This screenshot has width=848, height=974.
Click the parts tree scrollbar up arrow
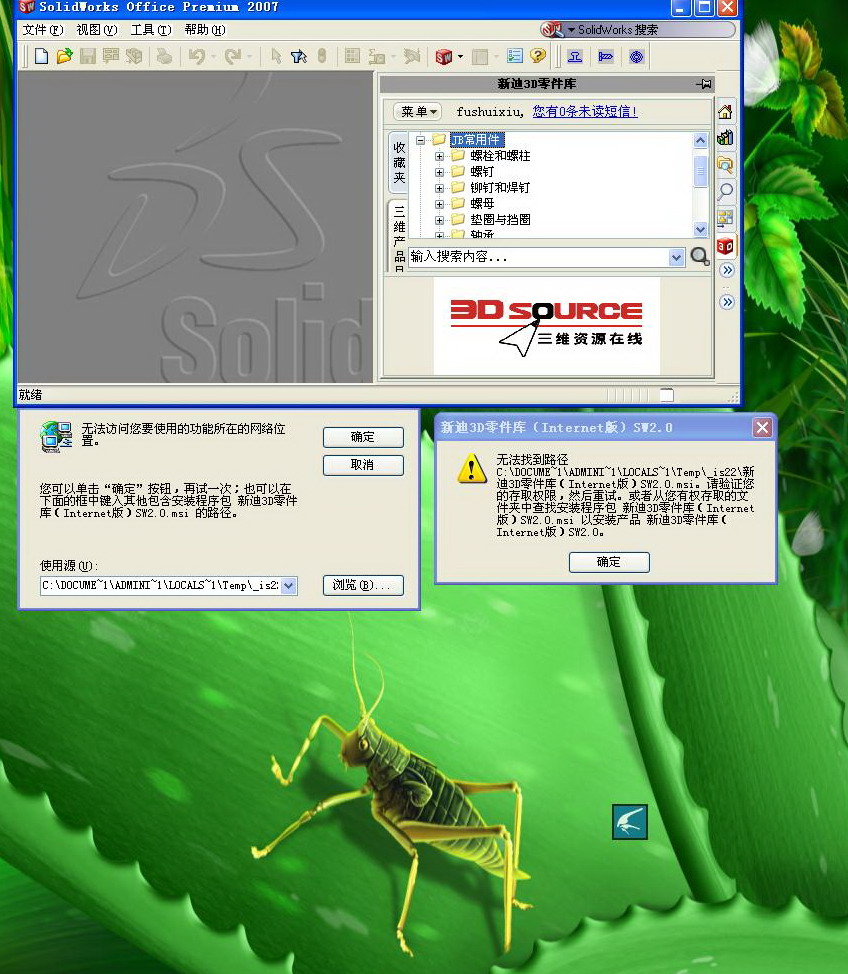point(700,140)
